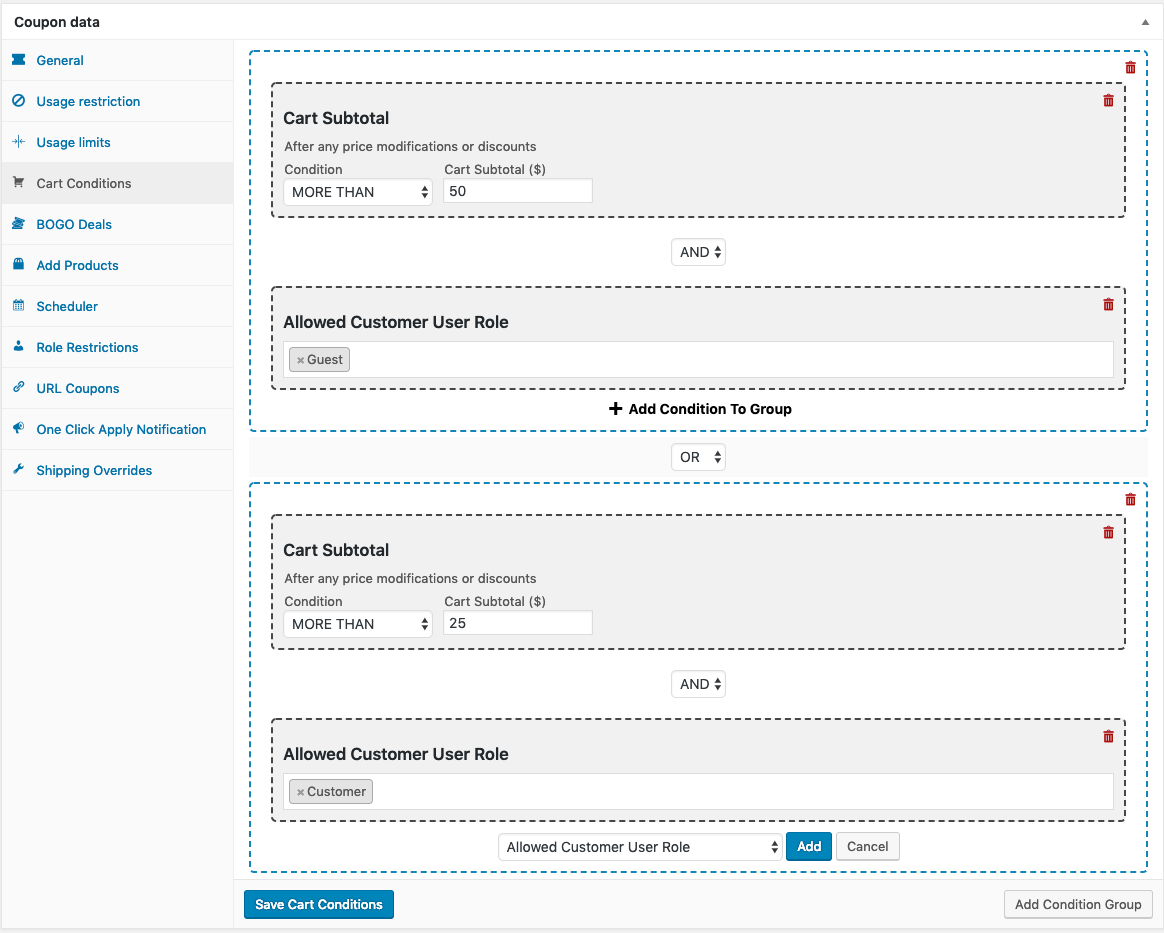Click the Cart Conditions cart icon
This screenshot has height=933, width=1164.
(19, 182)
